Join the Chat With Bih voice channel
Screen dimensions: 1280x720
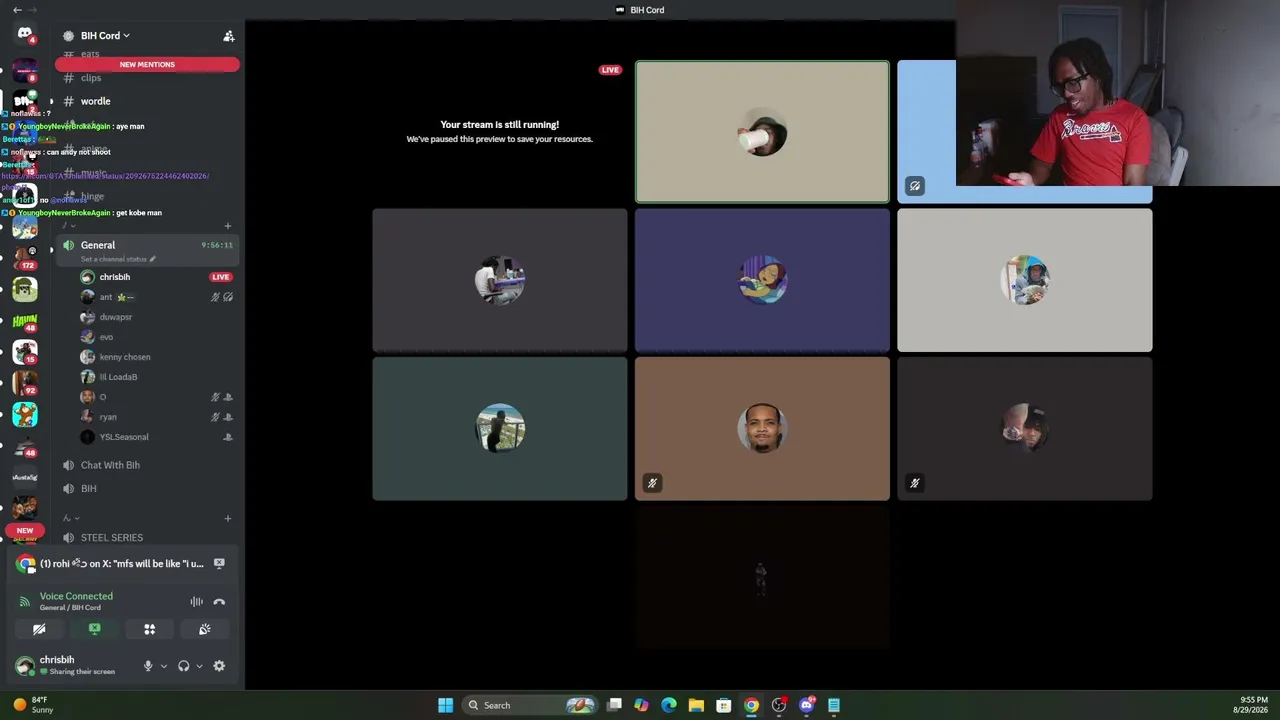click(147, 465)
